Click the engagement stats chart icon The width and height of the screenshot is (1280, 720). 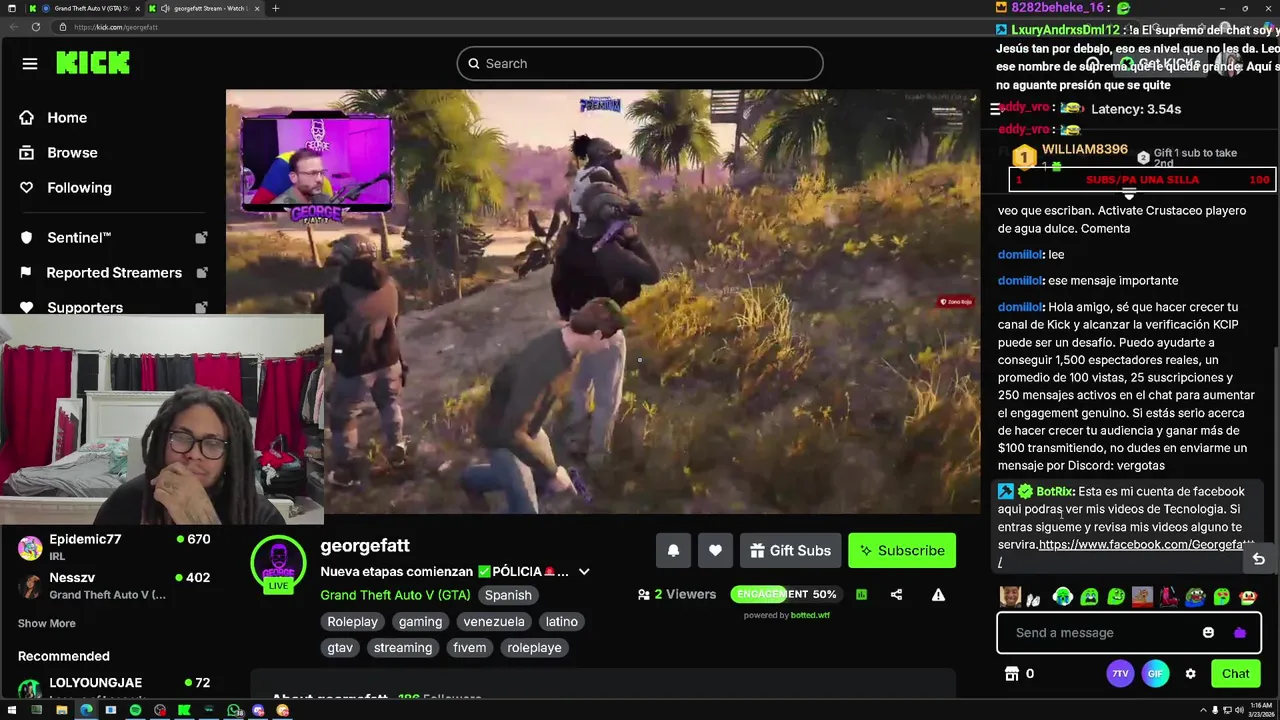point(861,594)
